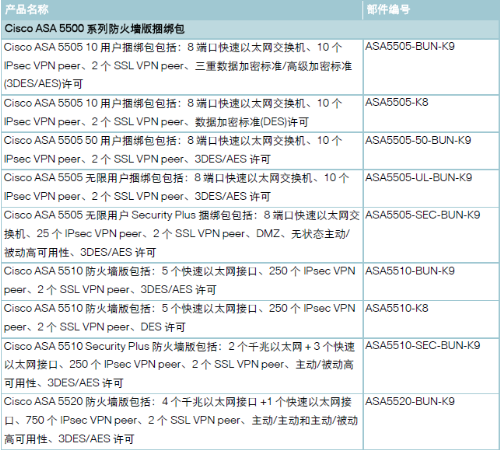Click part number ASA5510-SEC-BUN-K9
This screenshot has width=500, height=450.
[422, 345]
